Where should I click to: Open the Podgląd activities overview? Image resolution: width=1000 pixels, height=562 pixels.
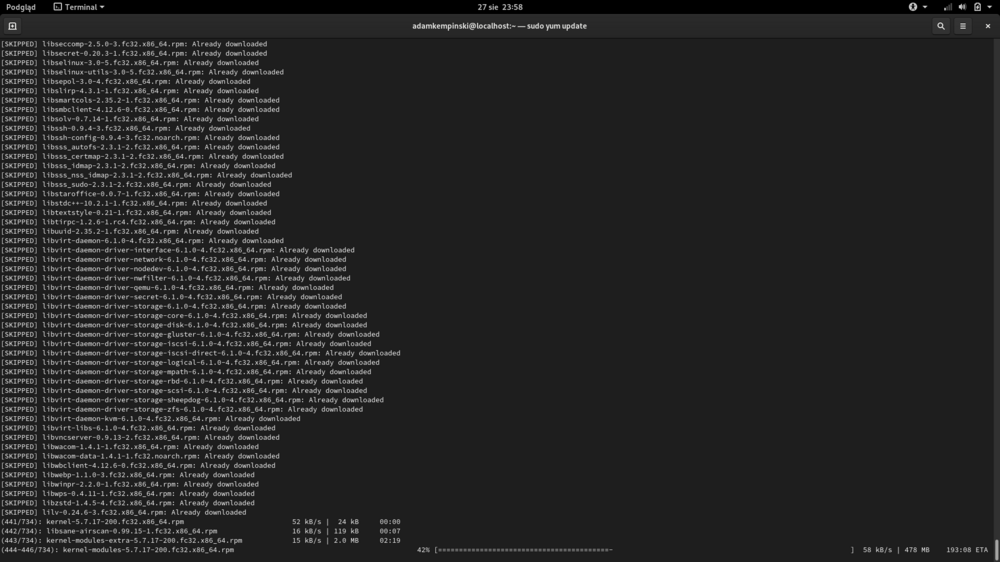(20, 7)
